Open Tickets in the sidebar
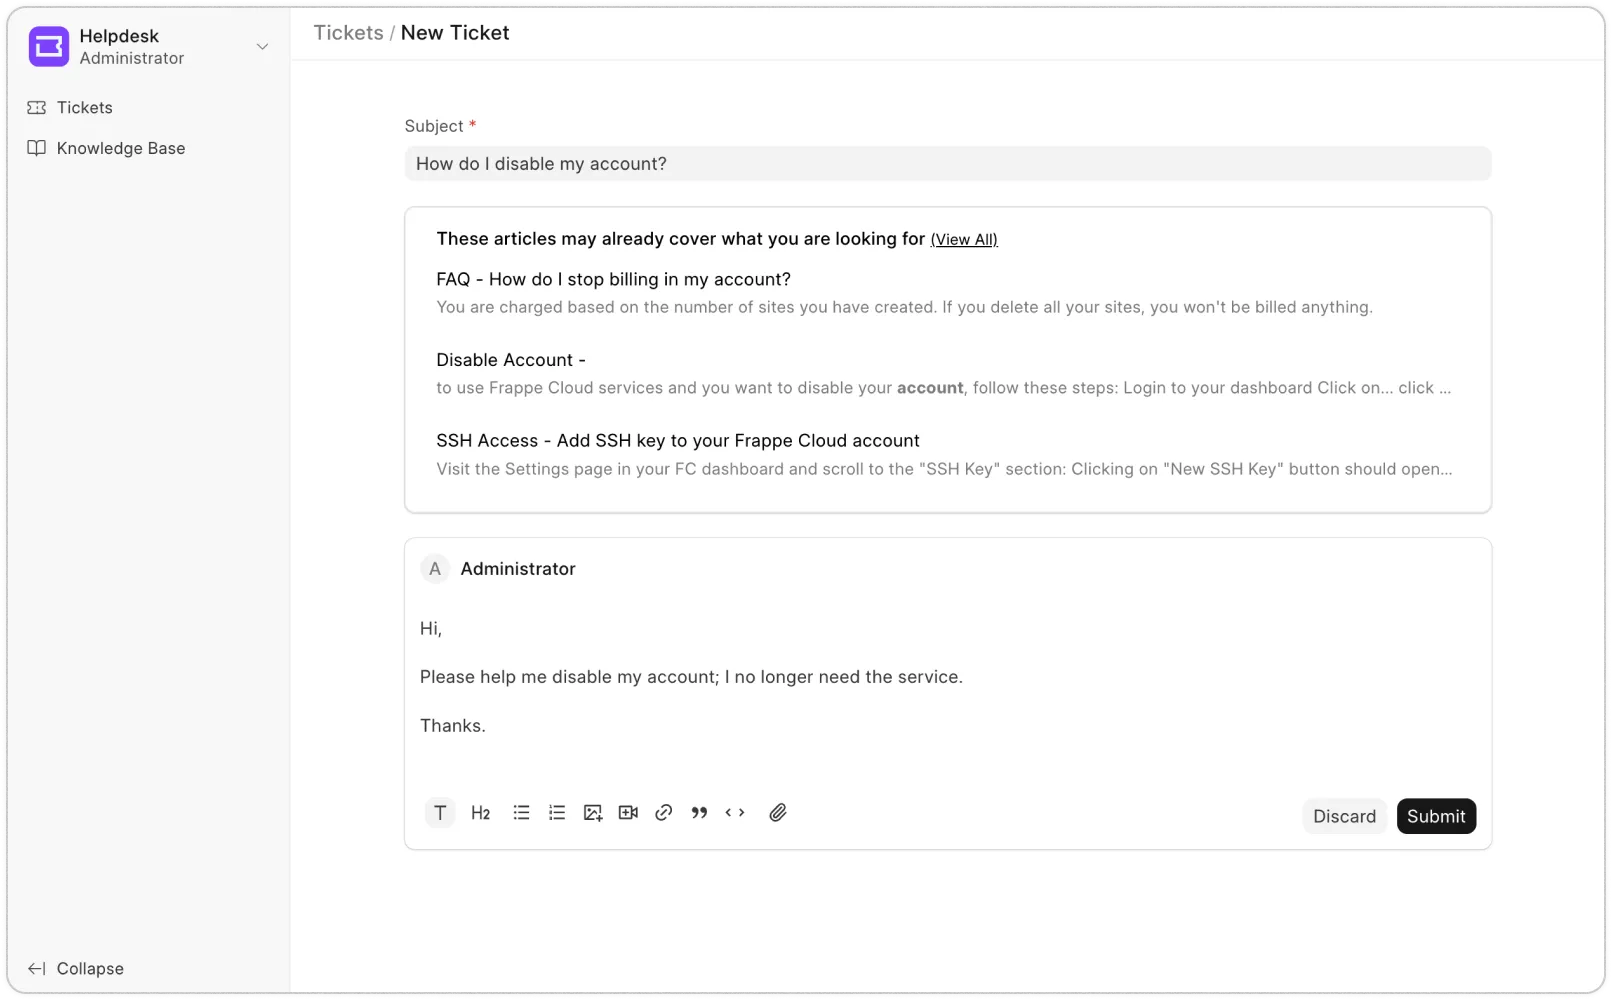1612x1000 pixels. click(84, 108)
